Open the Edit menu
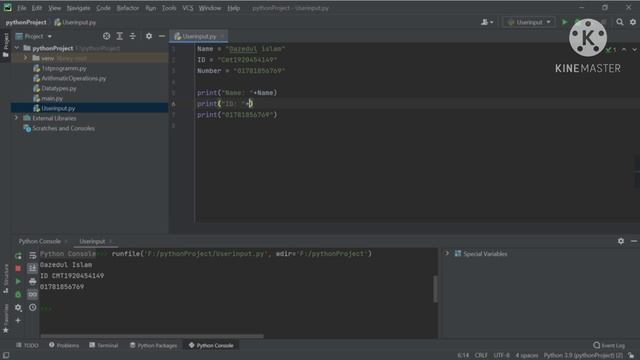The height and width of the screenshot is (360, 640). tap(37, 8)
